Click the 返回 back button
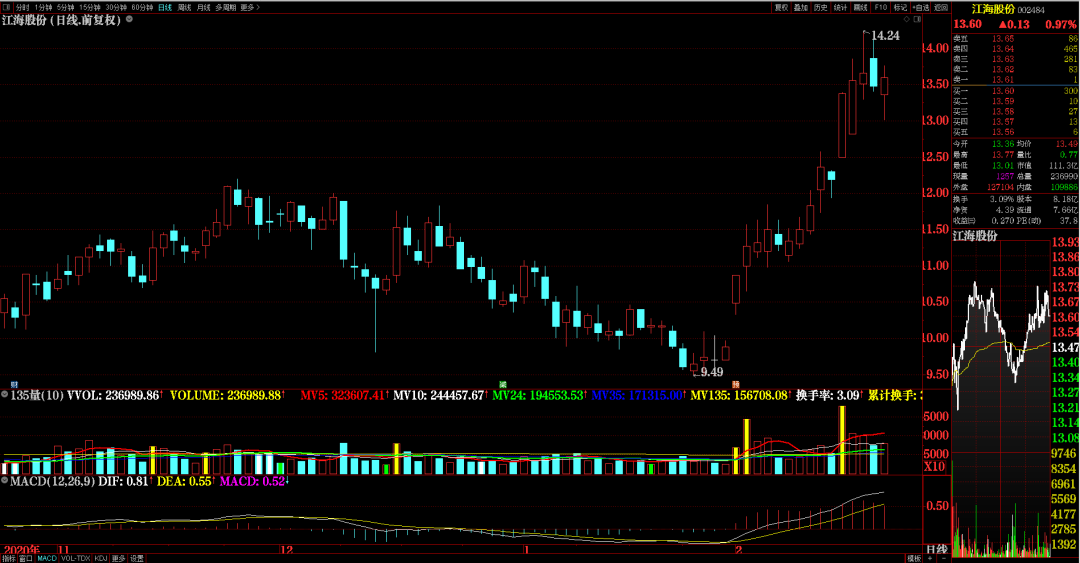 point(941,8)
